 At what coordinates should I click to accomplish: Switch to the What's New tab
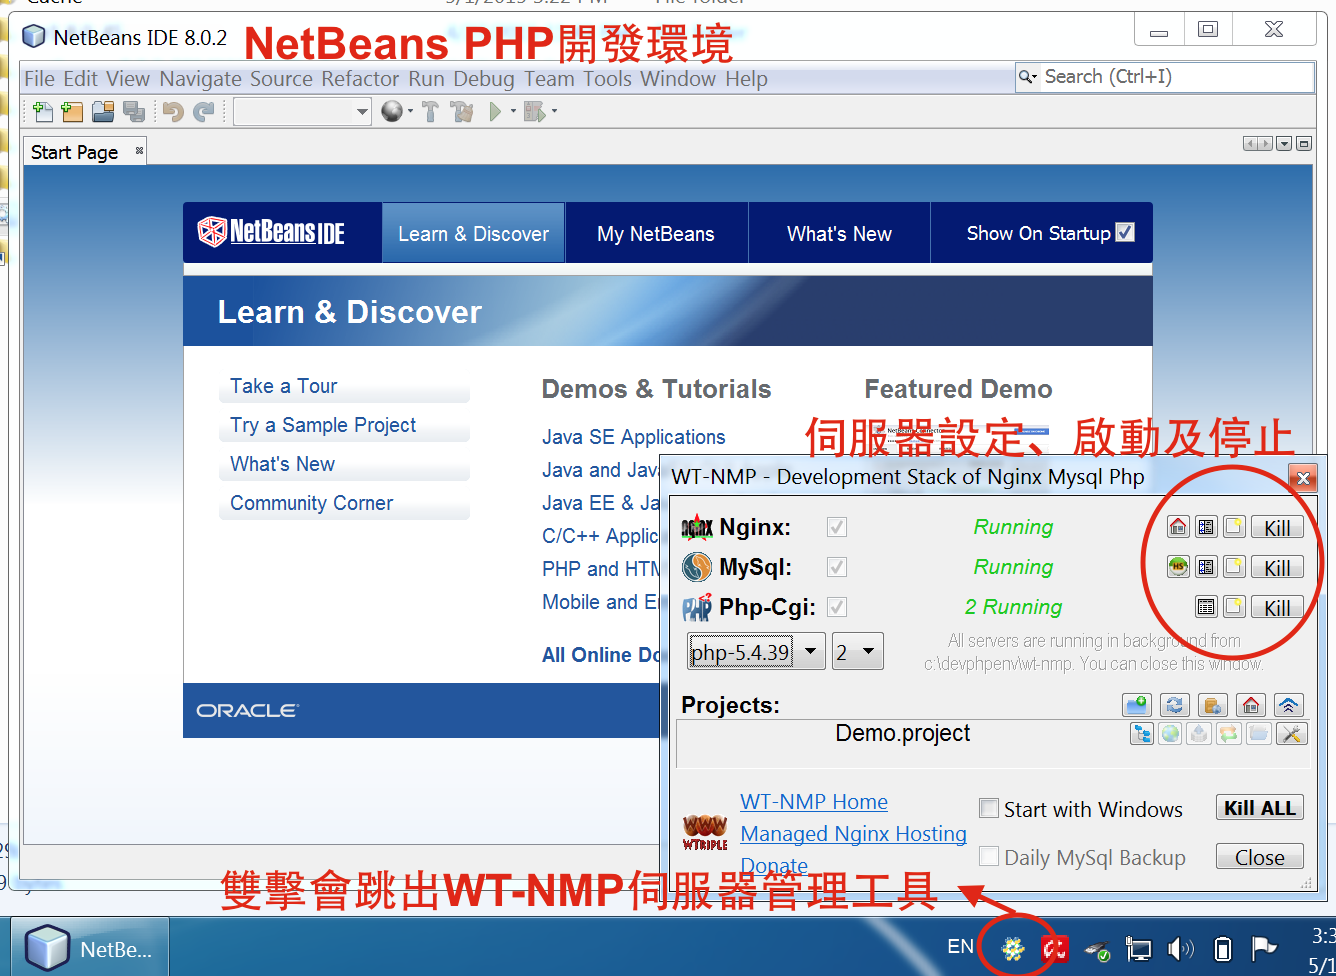[839, 233]
